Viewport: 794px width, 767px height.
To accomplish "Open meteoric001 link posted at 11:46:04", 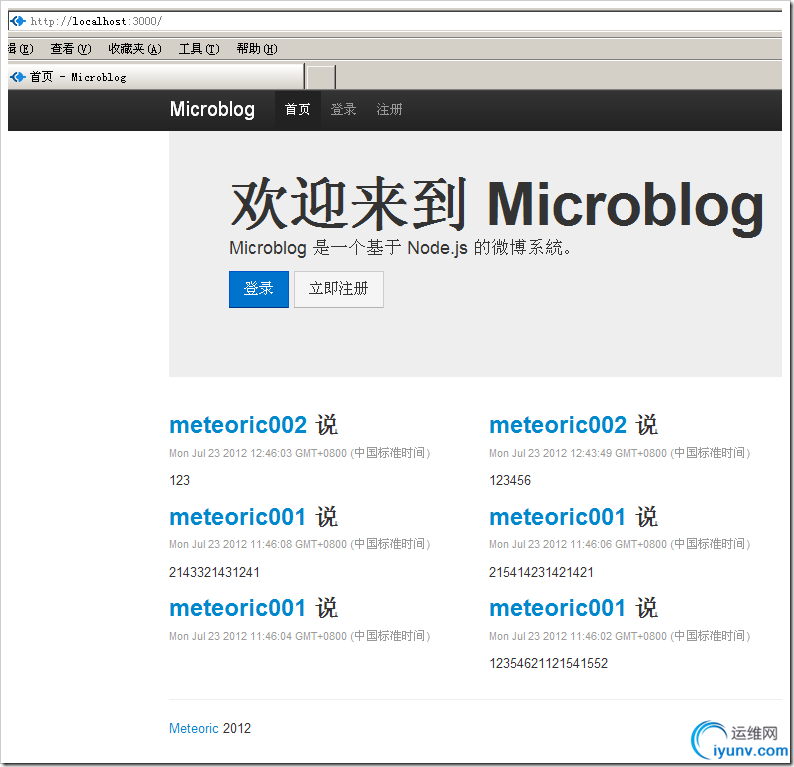I will 237,608.
